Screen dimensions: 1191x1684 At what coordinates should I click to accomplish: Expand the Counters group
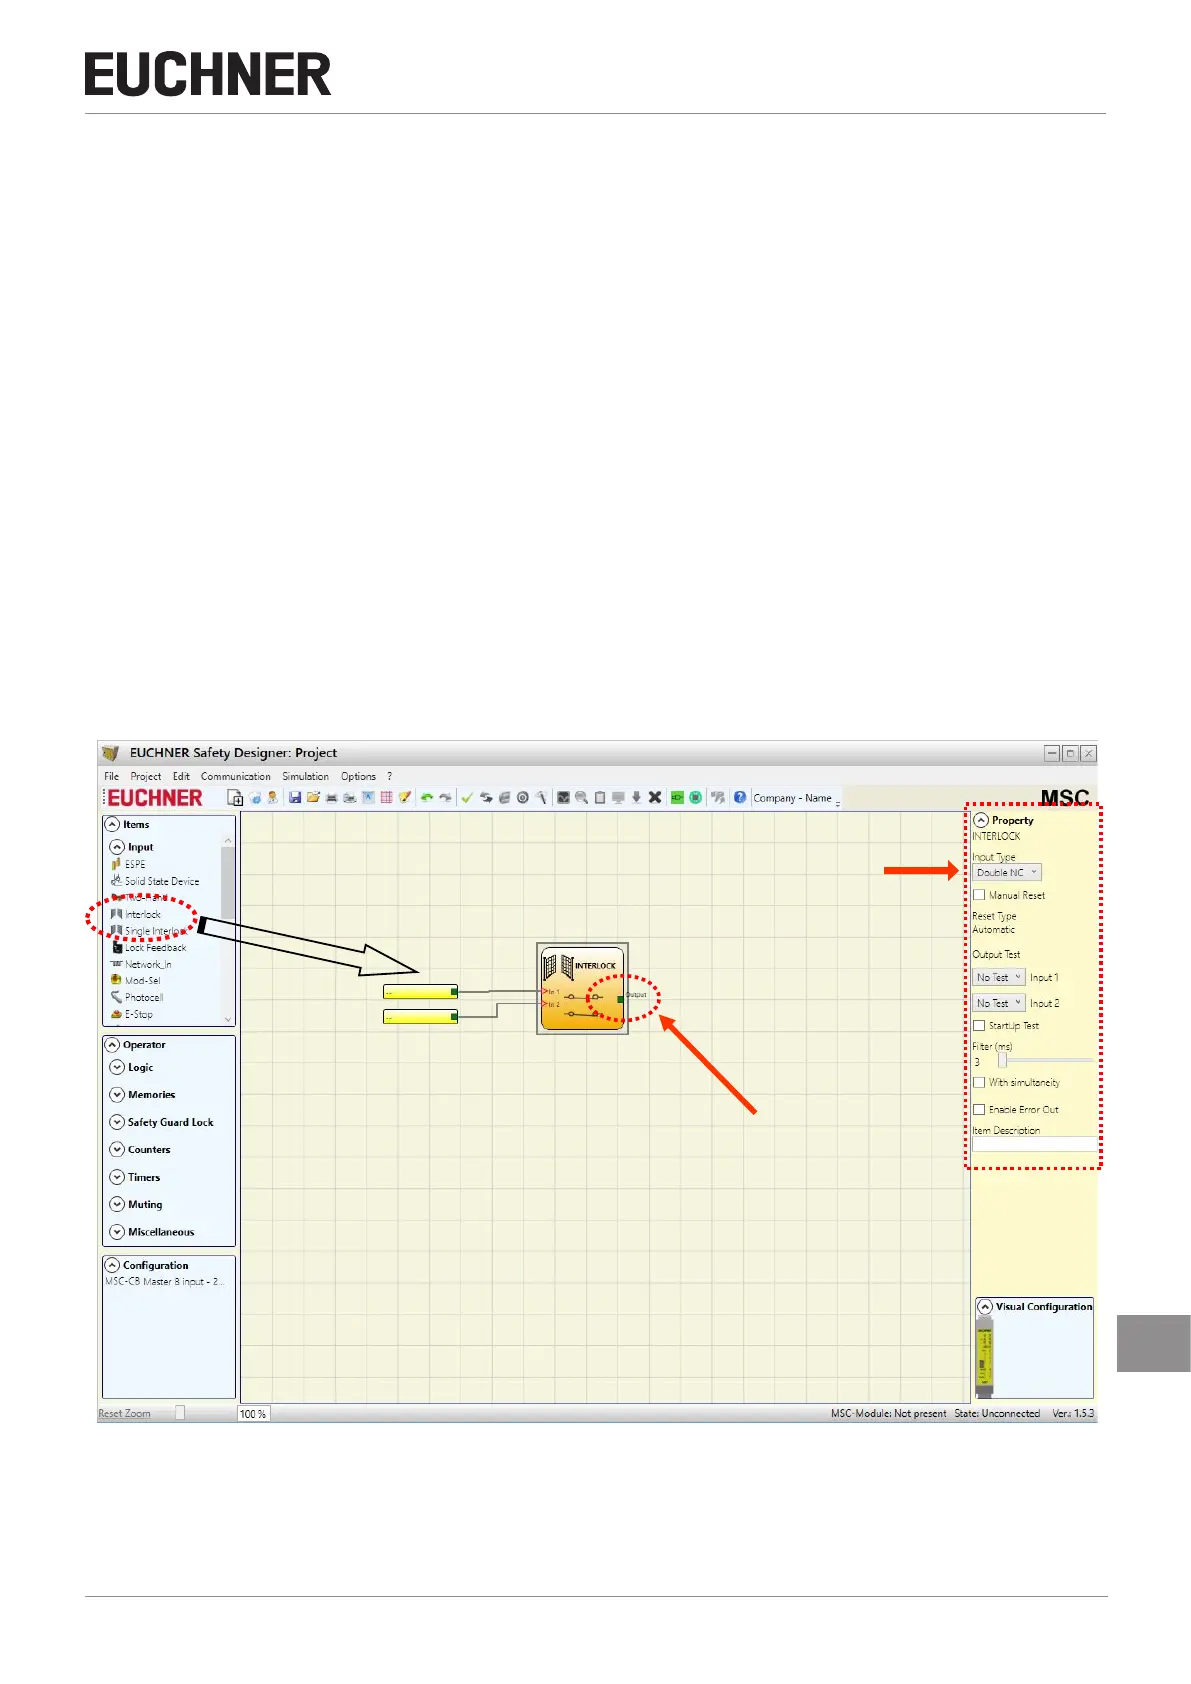click(117, 1150)
